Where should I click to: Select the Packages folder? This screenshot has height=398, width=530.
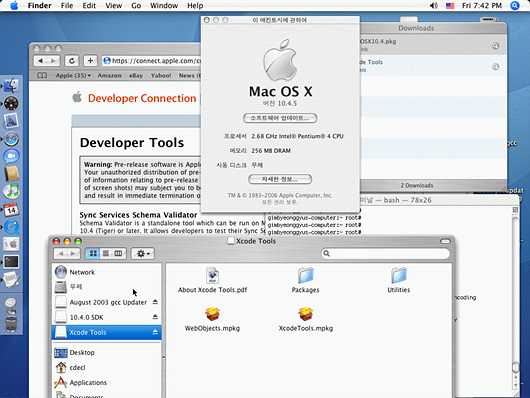[x=305, y=280]
